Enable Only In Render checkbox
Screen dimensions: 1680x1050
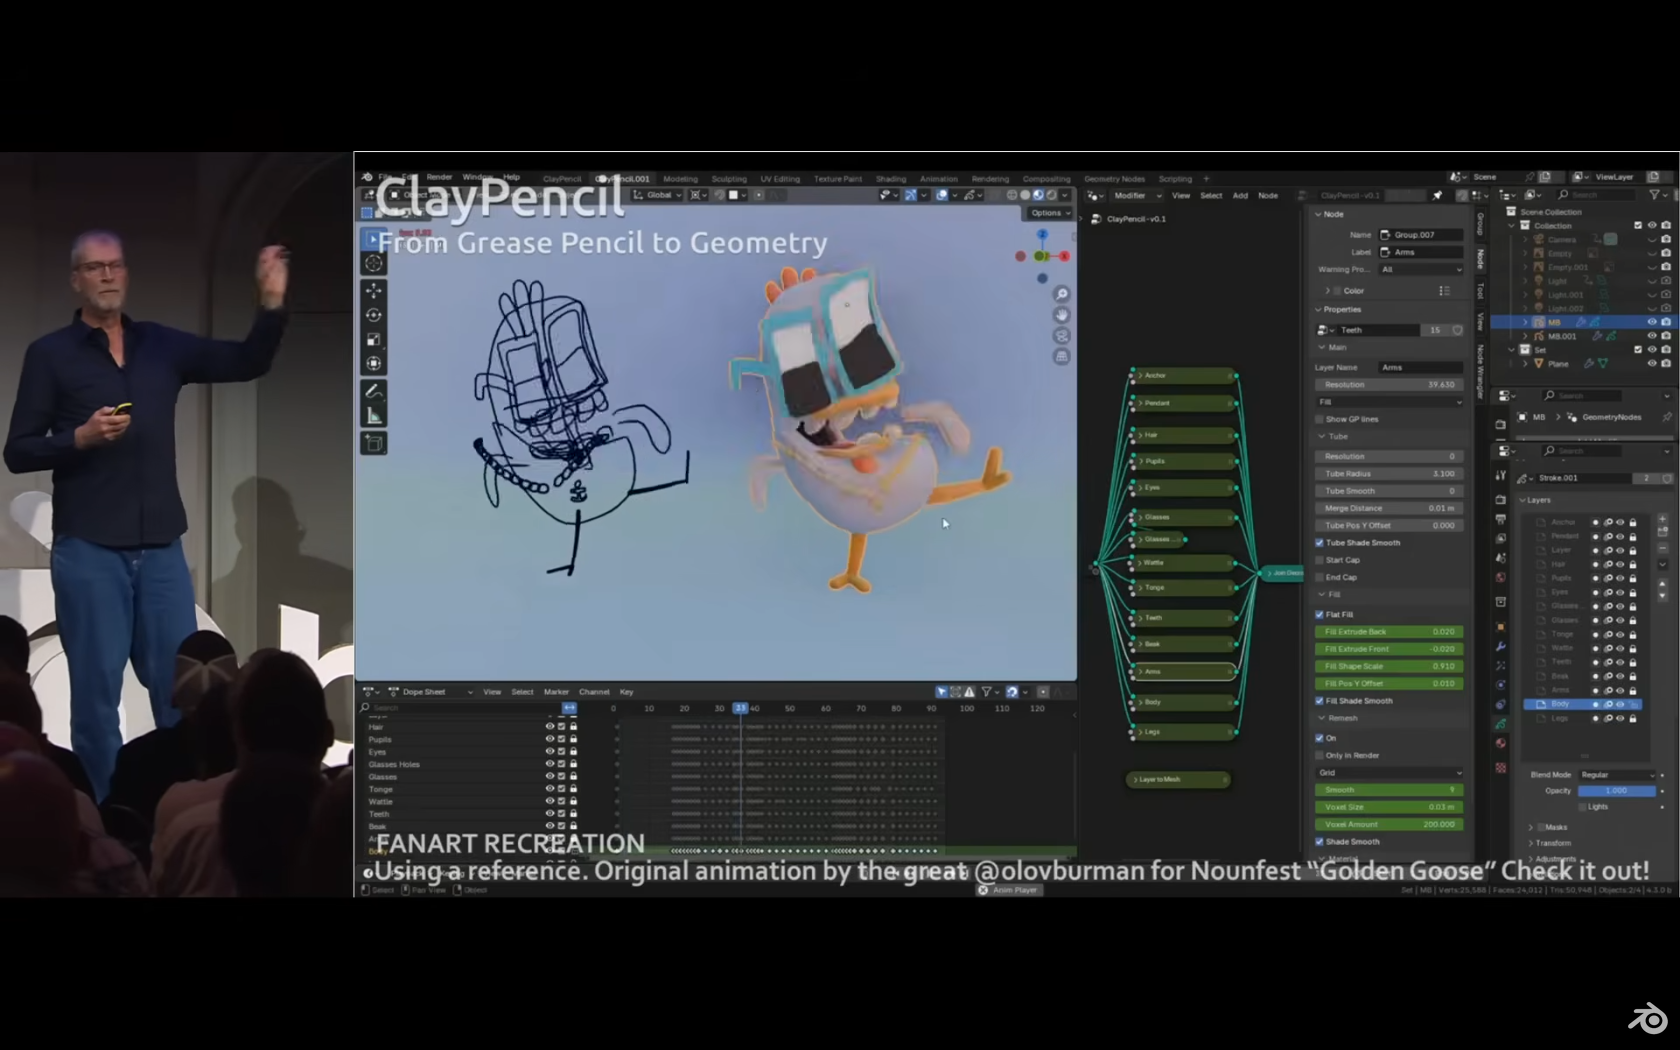[x=1319, y=755]
